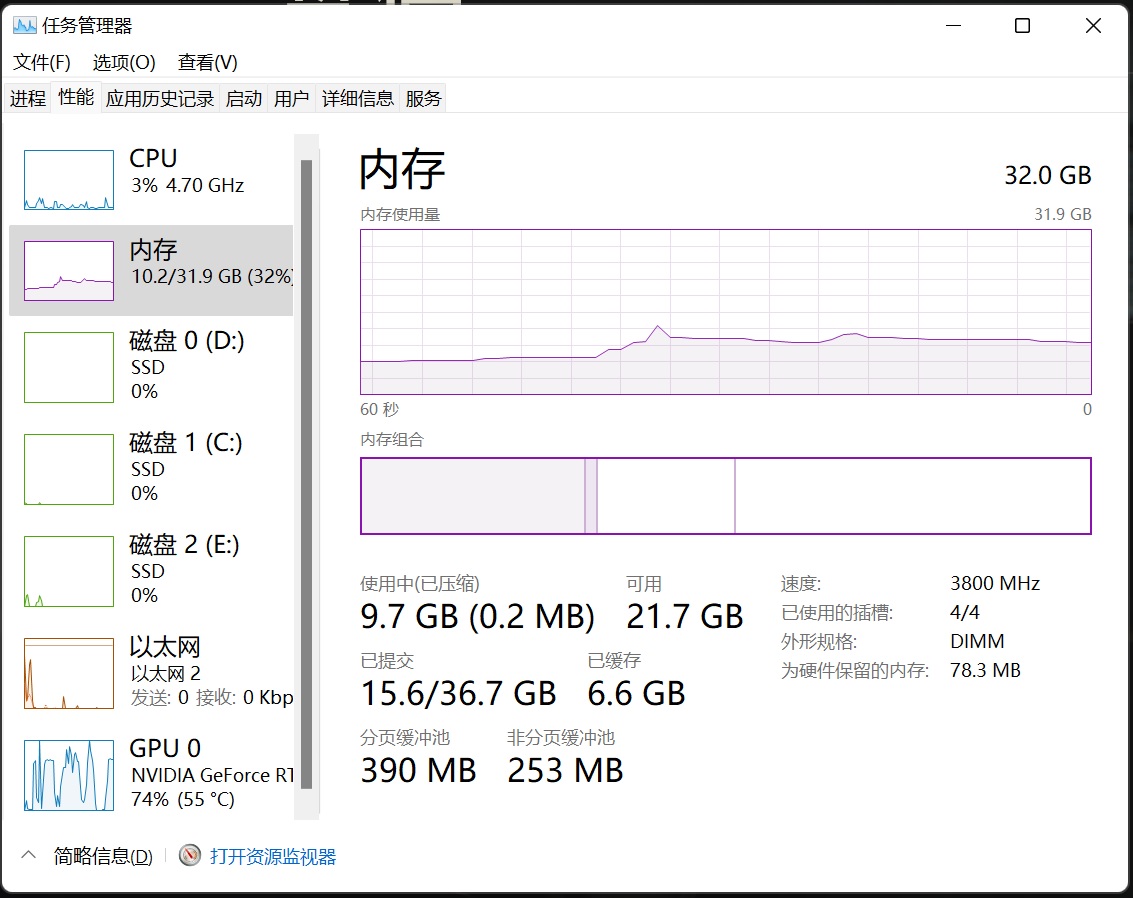Viewport: 1133px width, 898px height.
Task: Open the 以太网 Ethernet graph thumbnail
Action: (68, 673)
